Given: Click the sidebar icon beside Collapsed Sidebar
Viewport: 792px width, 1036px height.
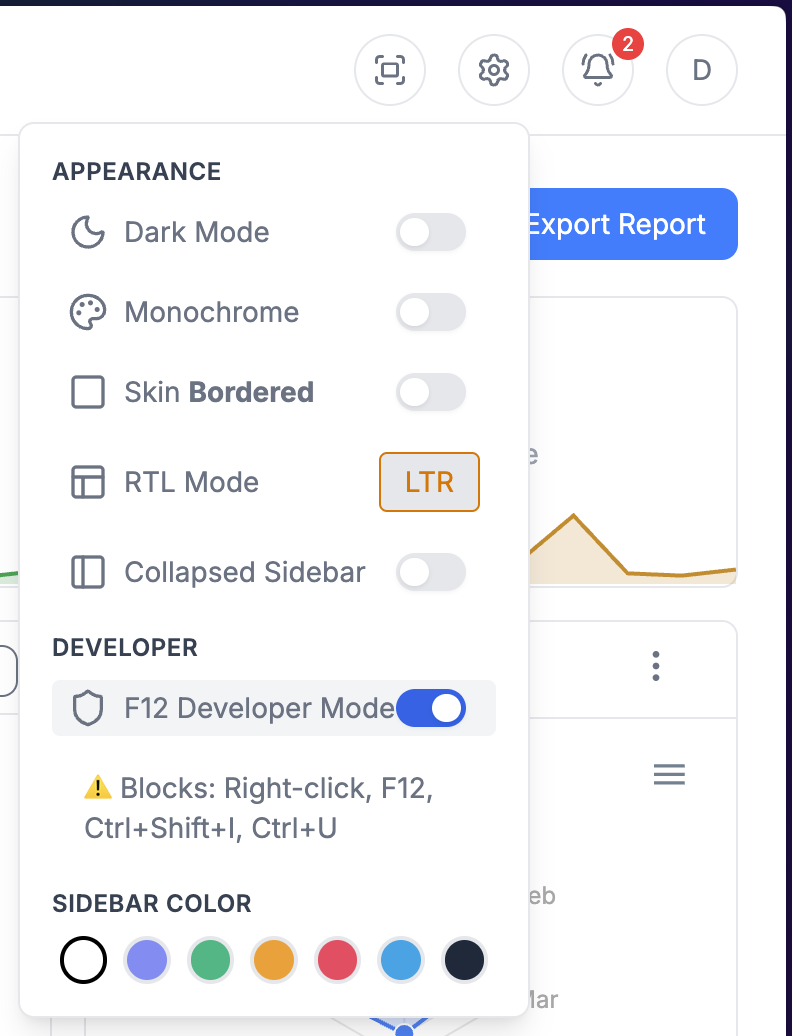Looking at the screenshot, I should (88, 573).
